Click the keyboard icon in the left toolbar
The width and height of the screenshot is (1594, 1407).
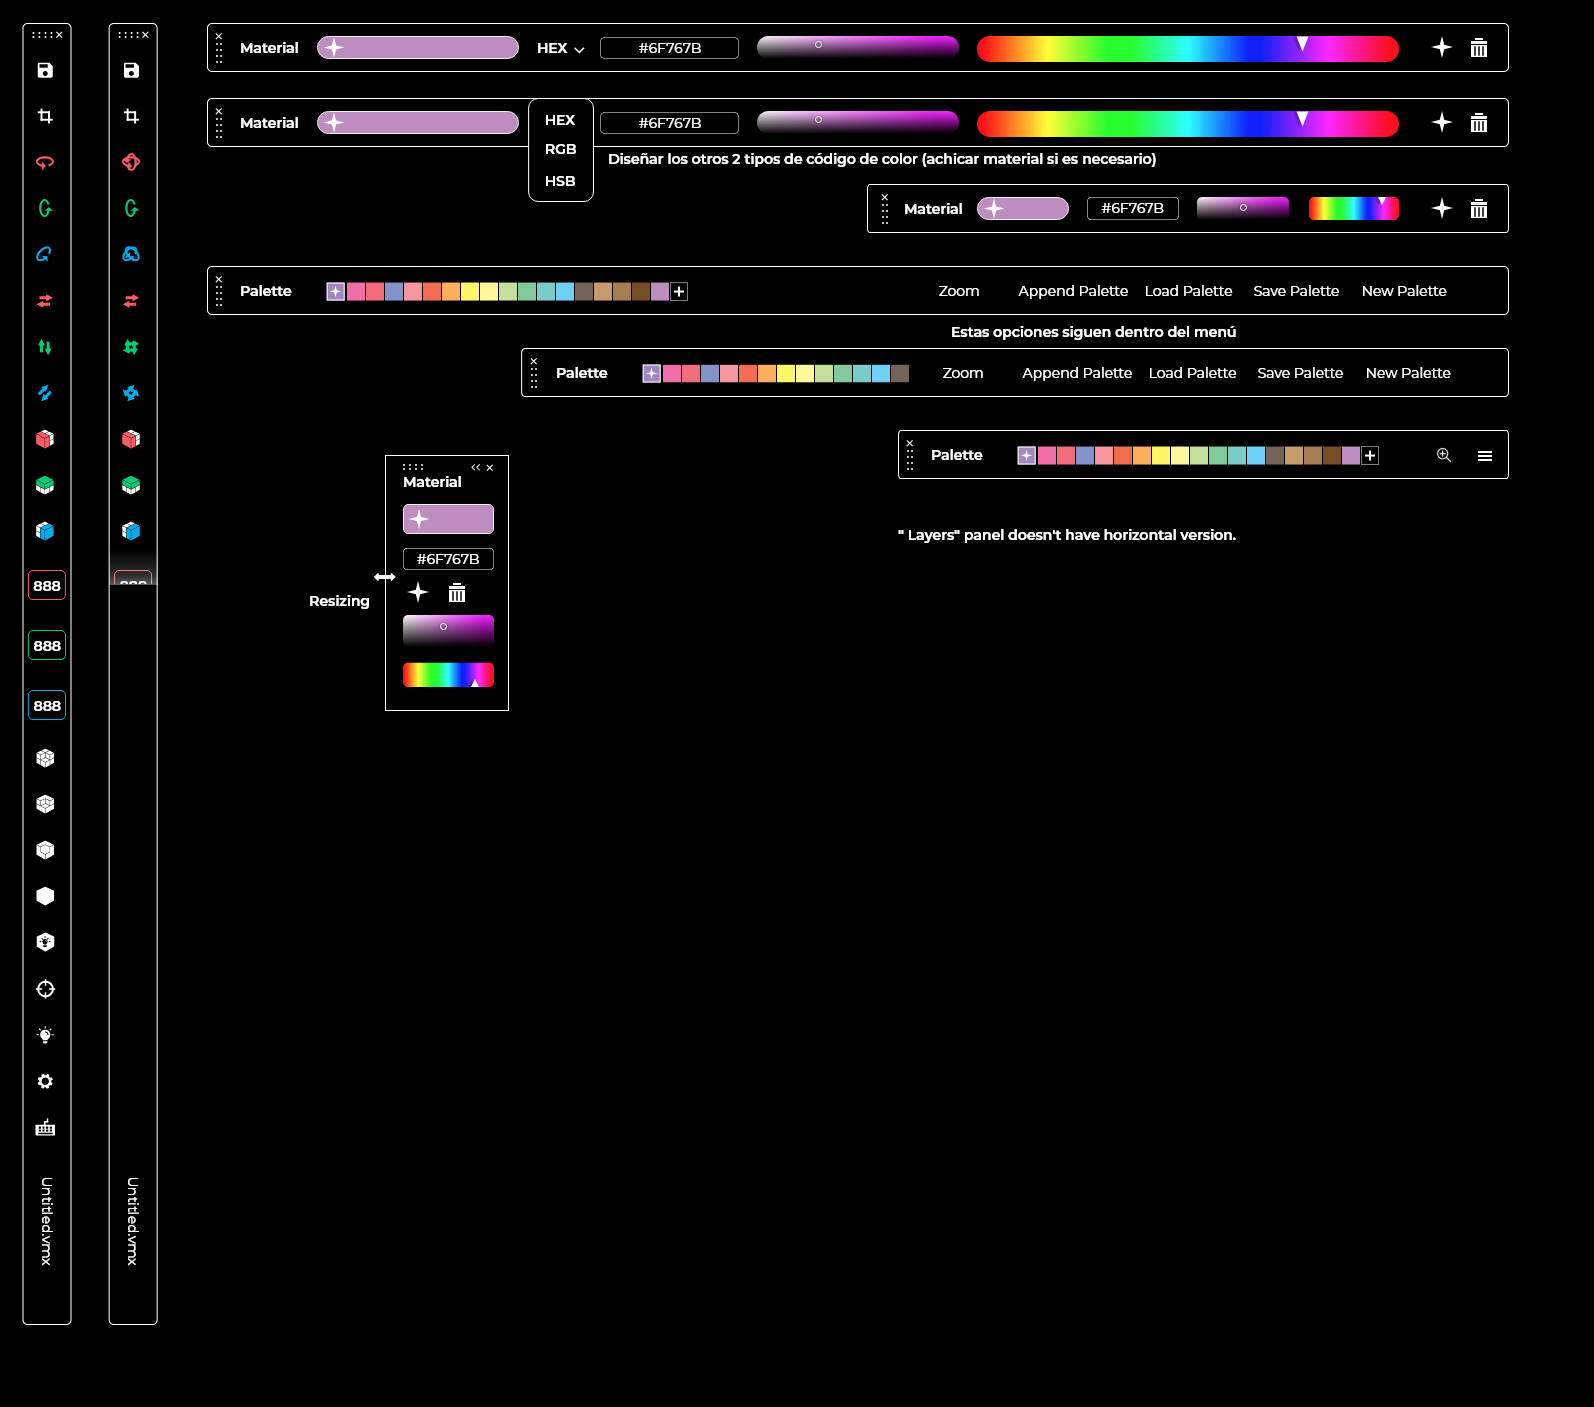[x=45, y=1128]
